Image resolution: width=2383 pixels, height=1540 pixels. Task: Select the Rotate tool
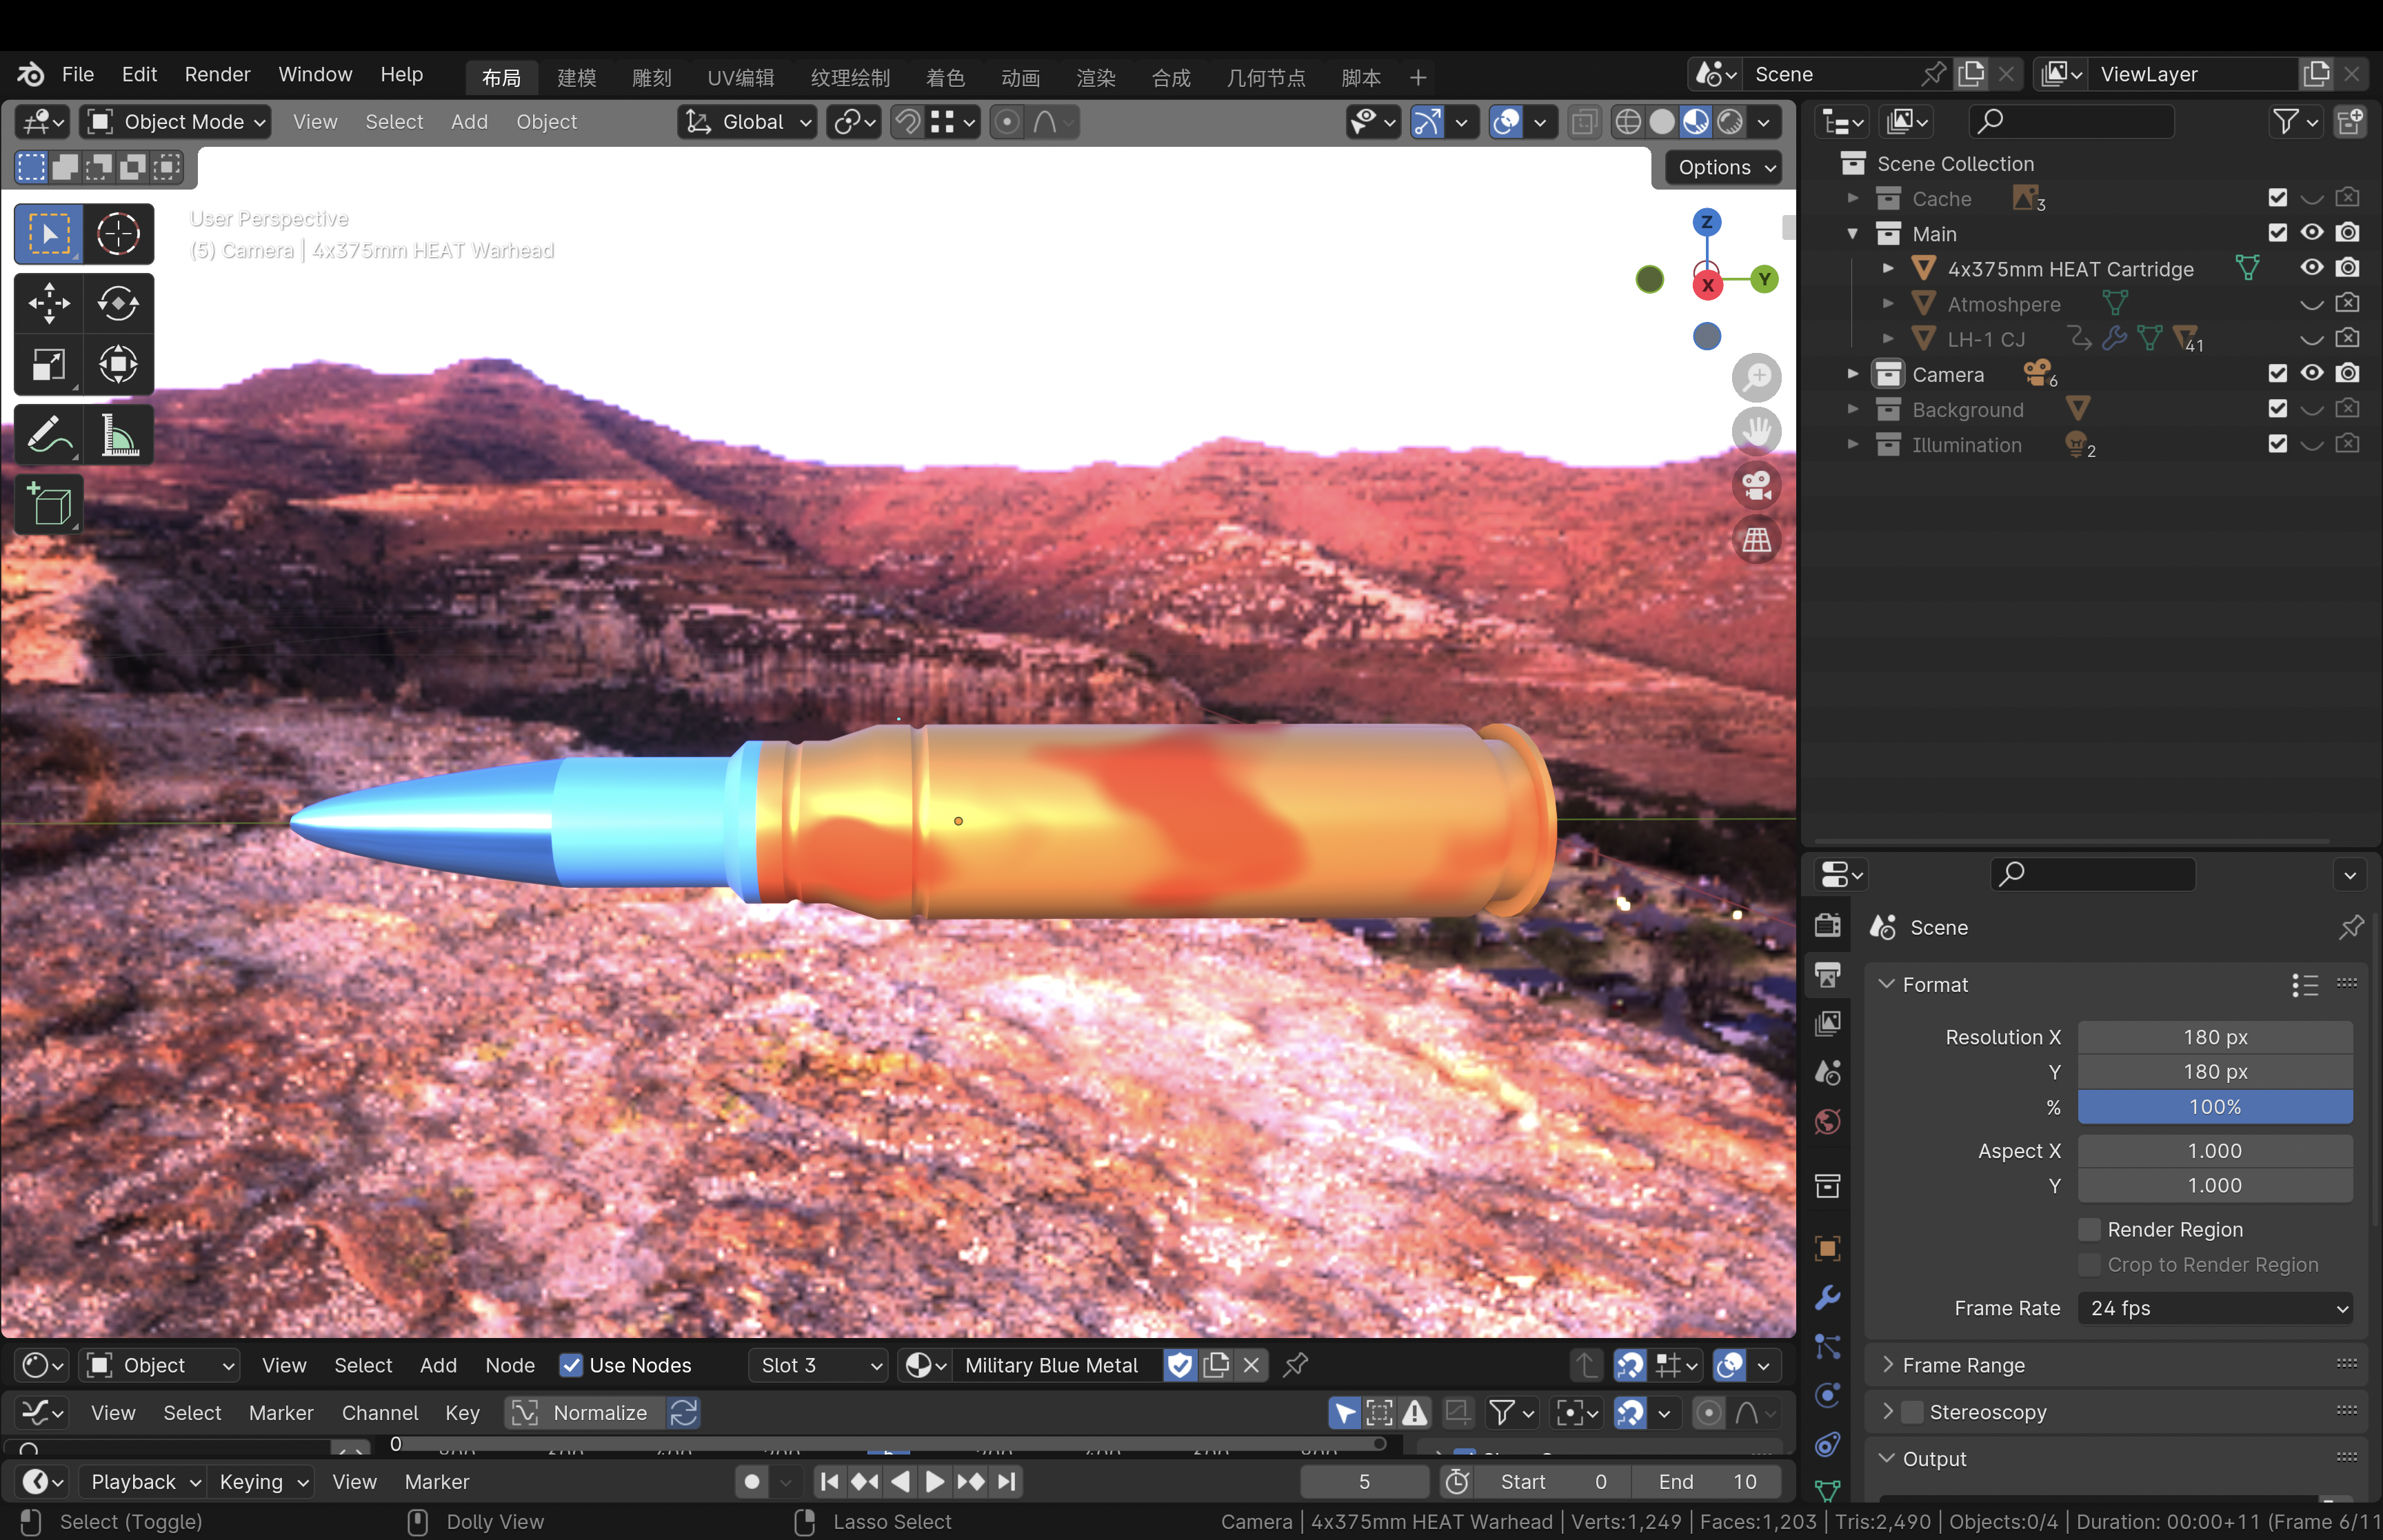click(118, 303)
